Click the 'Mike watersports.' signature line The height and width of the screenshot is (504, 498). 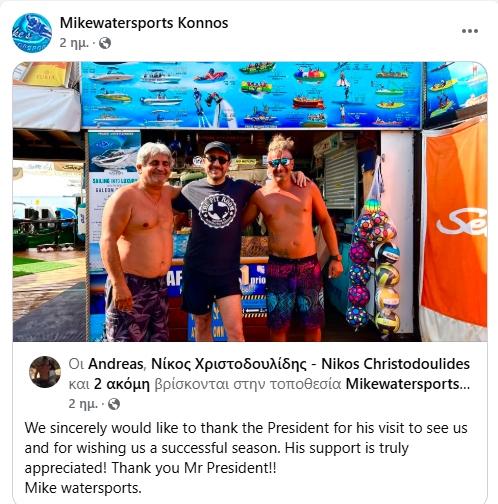point(83,488)
